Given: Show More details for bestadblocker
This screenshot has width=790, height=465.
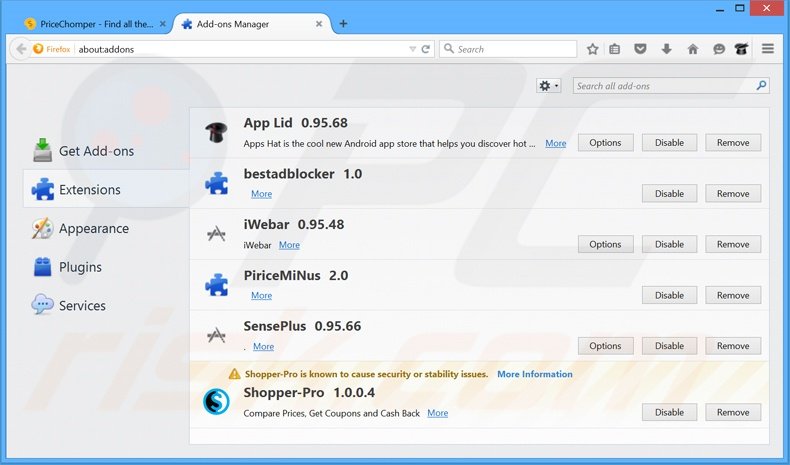Looking at the screenshot, I should coord(261,194).
